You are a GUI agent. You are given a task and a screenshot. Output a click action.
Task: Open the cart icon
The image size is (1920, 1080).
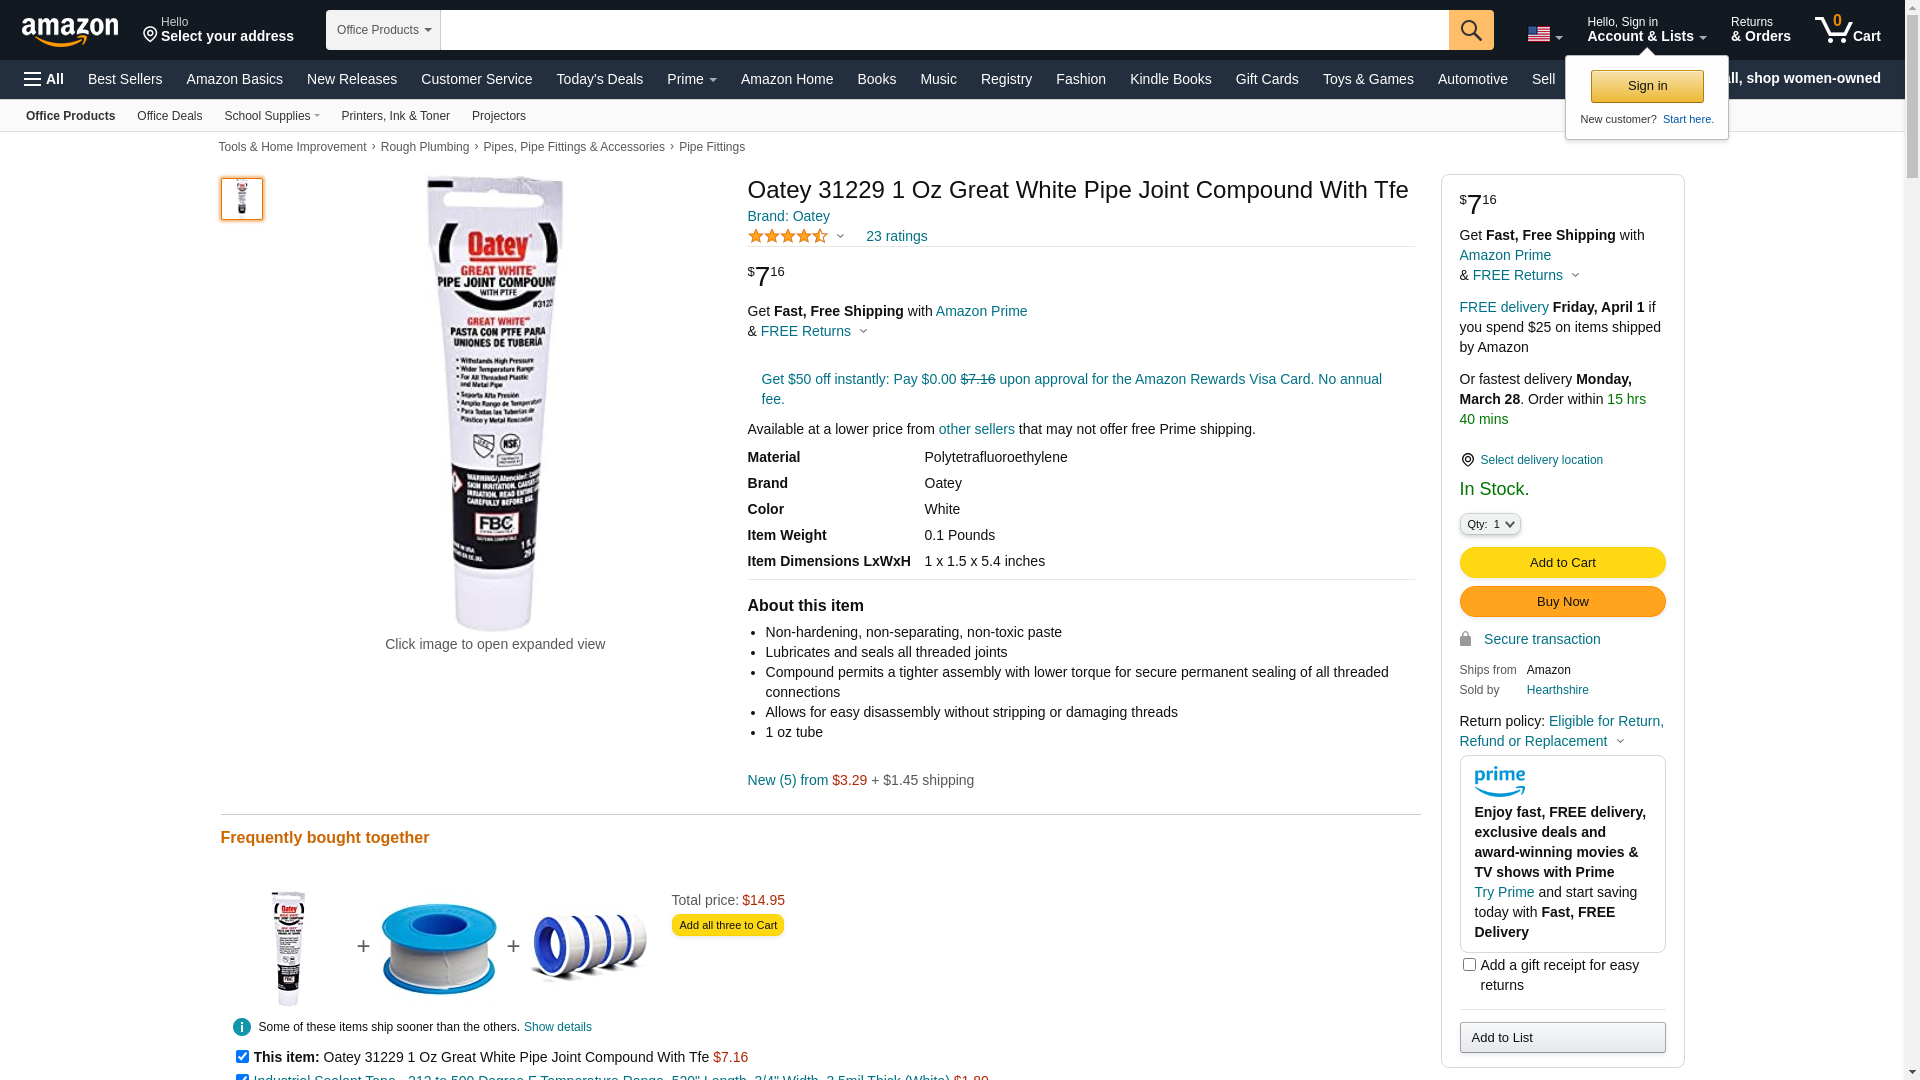point(1848,29)
